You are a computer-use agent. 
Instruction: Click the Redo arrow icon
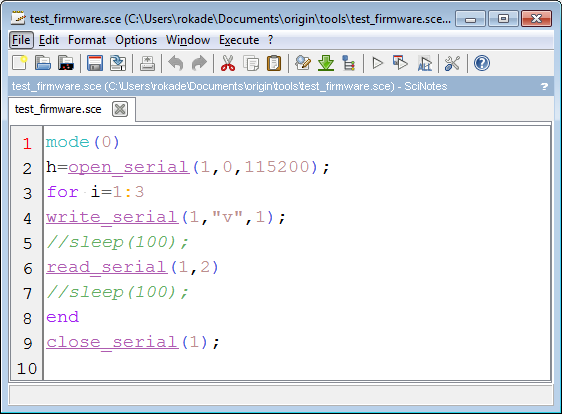pos(199,63)
